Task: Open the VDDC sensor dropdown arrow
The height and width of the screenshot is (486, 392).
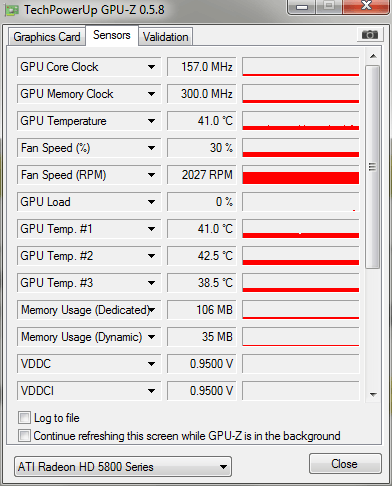Action: coord(151,364)
